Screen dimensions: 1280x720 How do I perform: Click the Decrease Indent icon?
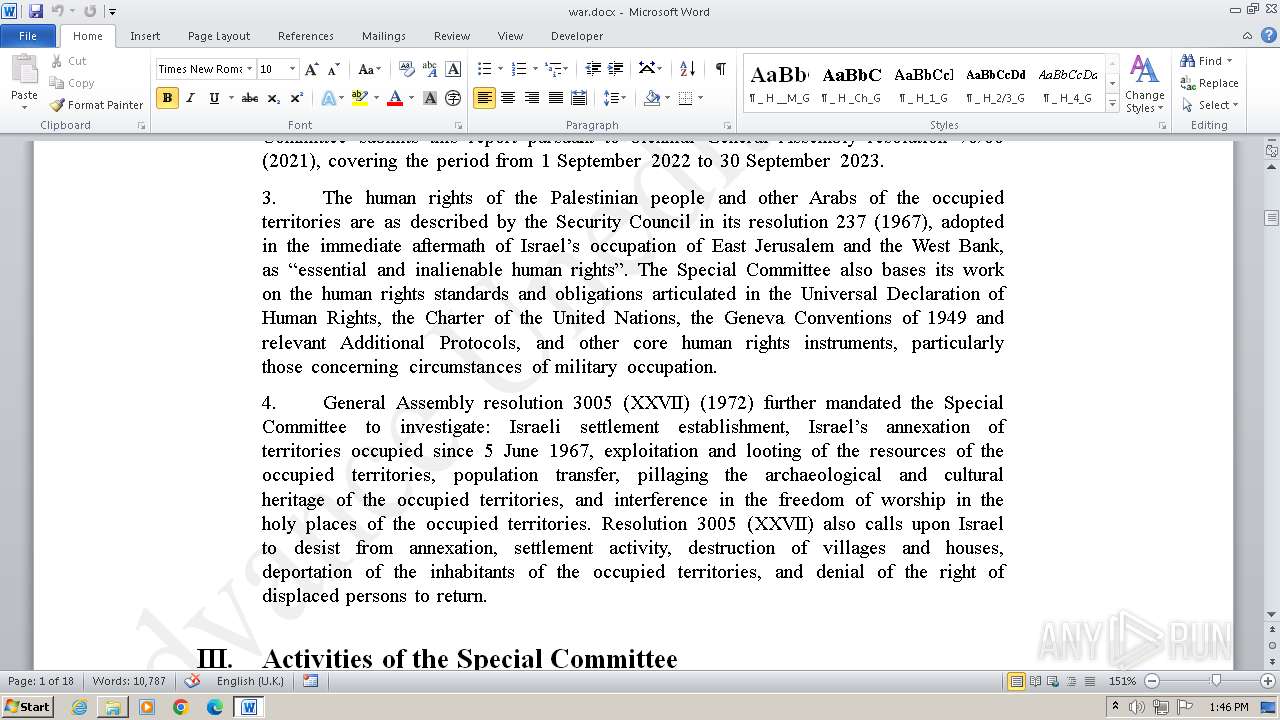click(x=593, y=69)
